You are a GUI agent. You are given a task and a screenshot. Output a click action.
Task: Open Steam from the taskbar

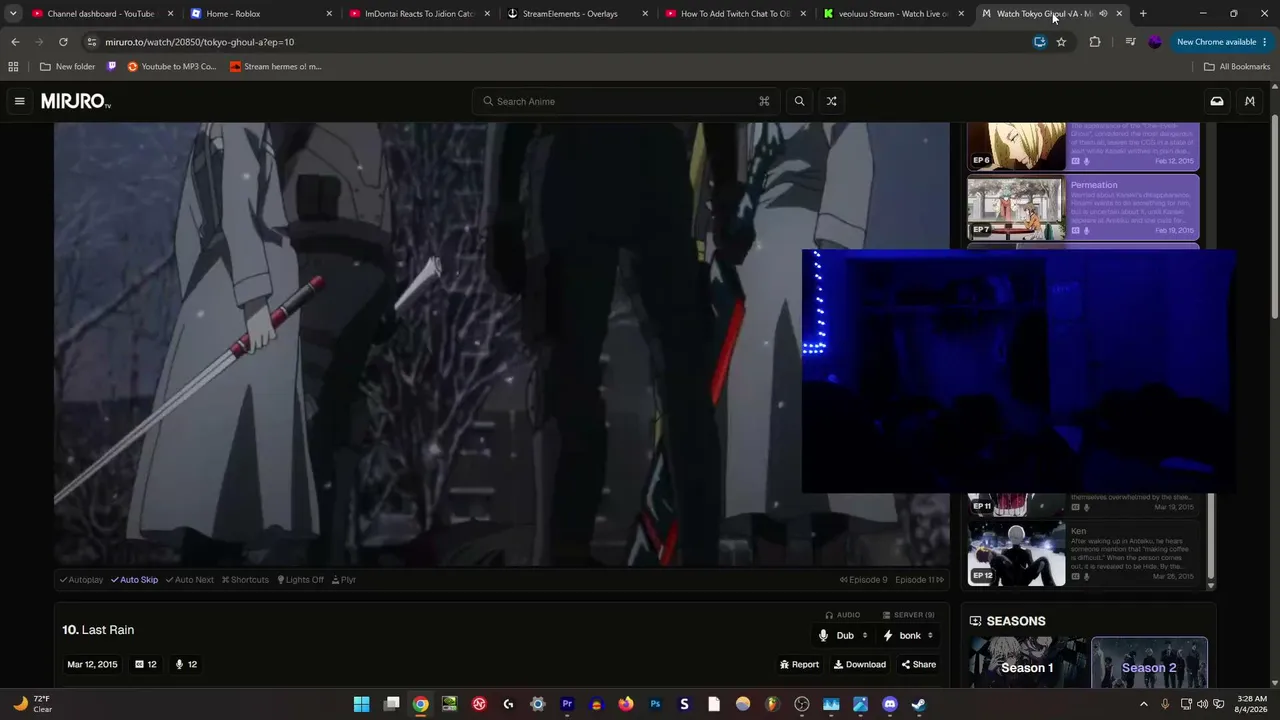point(919,704)
